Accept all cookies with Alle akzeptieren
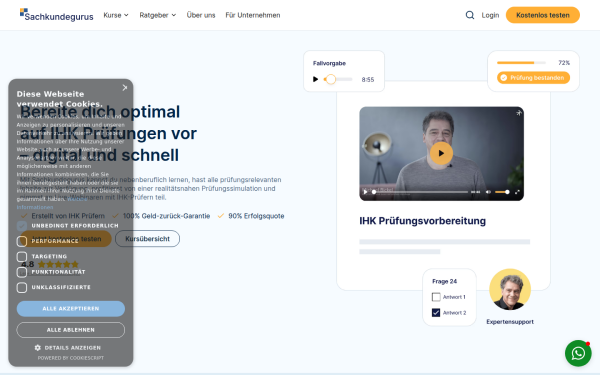 [71, 308]
